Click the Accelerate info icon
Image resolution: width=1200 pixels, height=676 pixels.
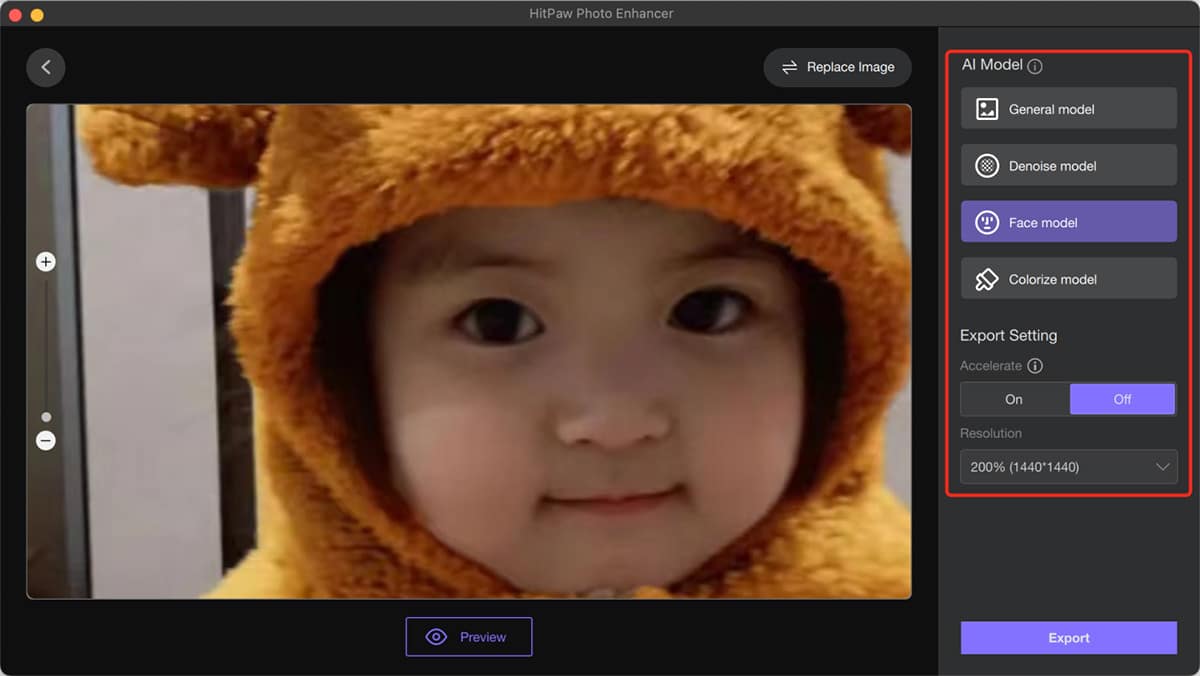click(1035, 366)
